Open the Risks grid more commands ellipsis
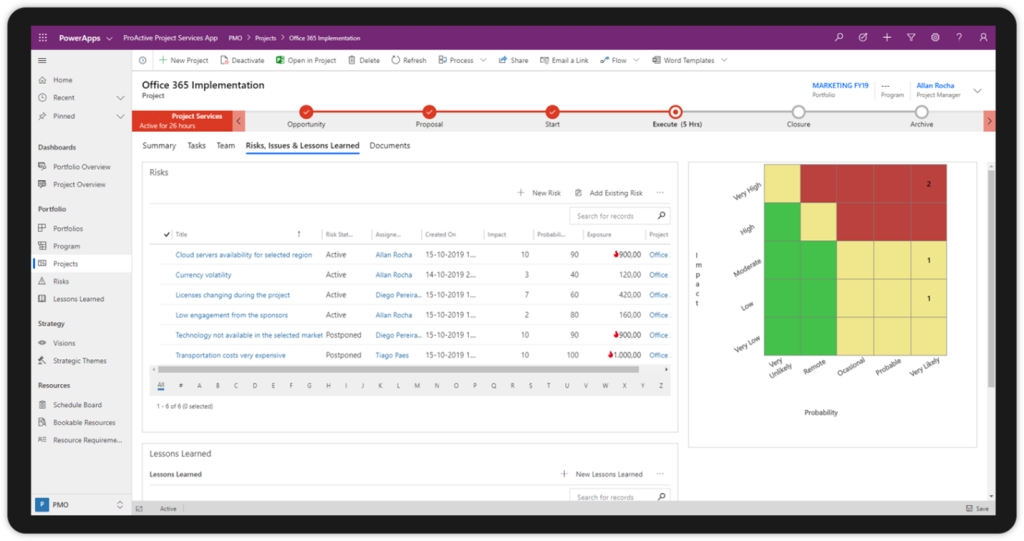The height and width of the screenshot is (541, 1024). click(660, 193)
